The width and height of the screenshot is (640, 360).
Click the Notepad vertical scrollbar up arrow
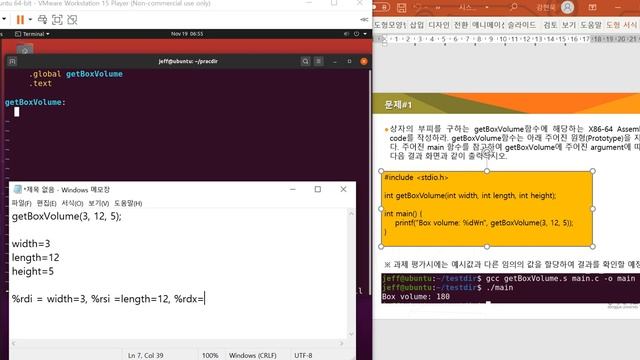pyautogui.click(x=351, y=213)
